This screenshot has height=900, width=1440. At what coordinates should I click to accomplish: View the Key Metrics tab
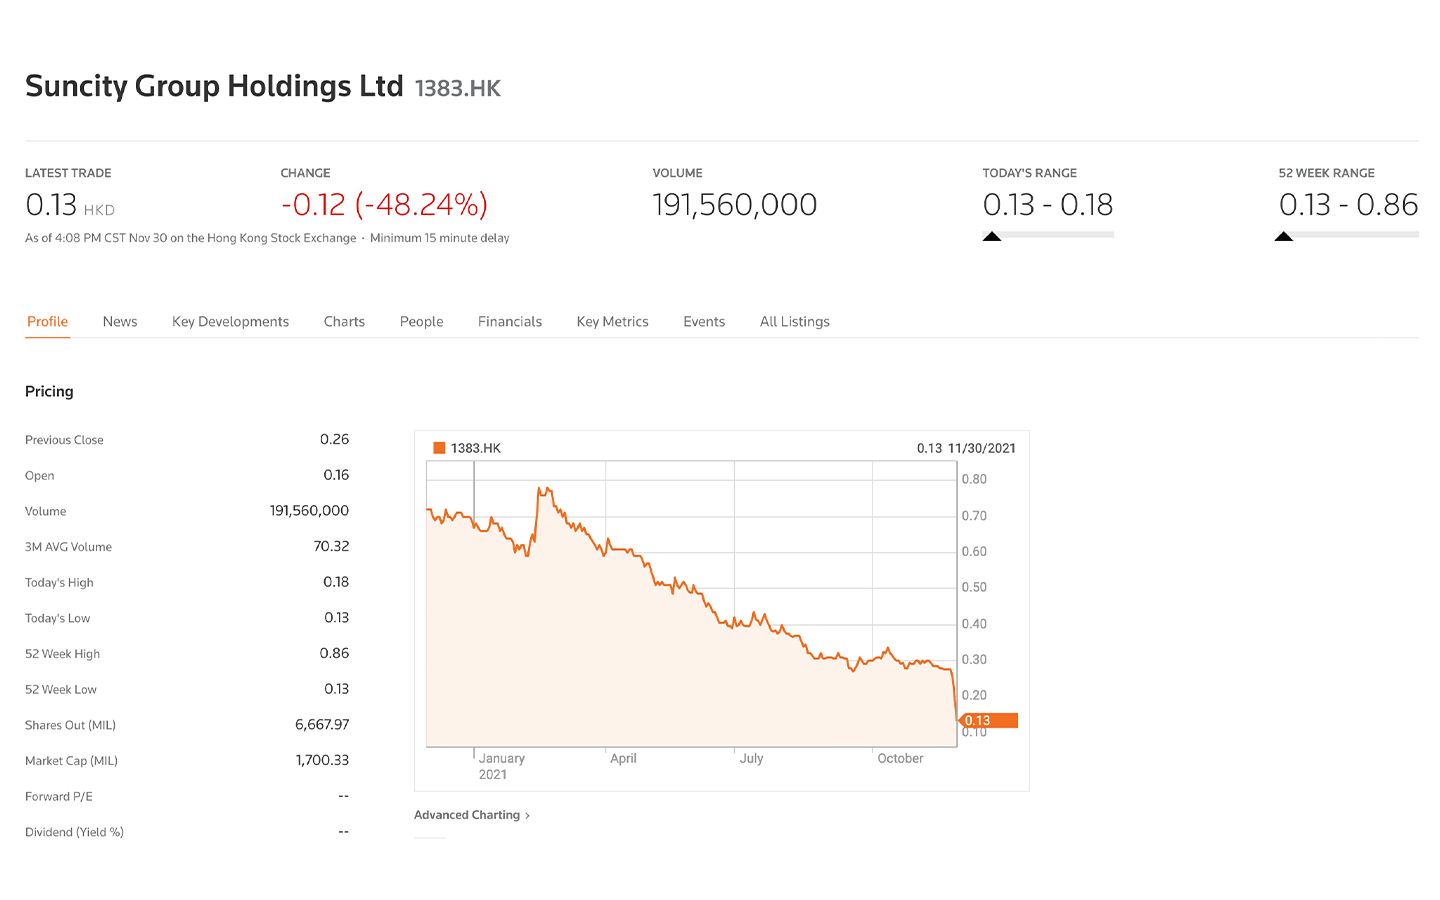[612, 321]
